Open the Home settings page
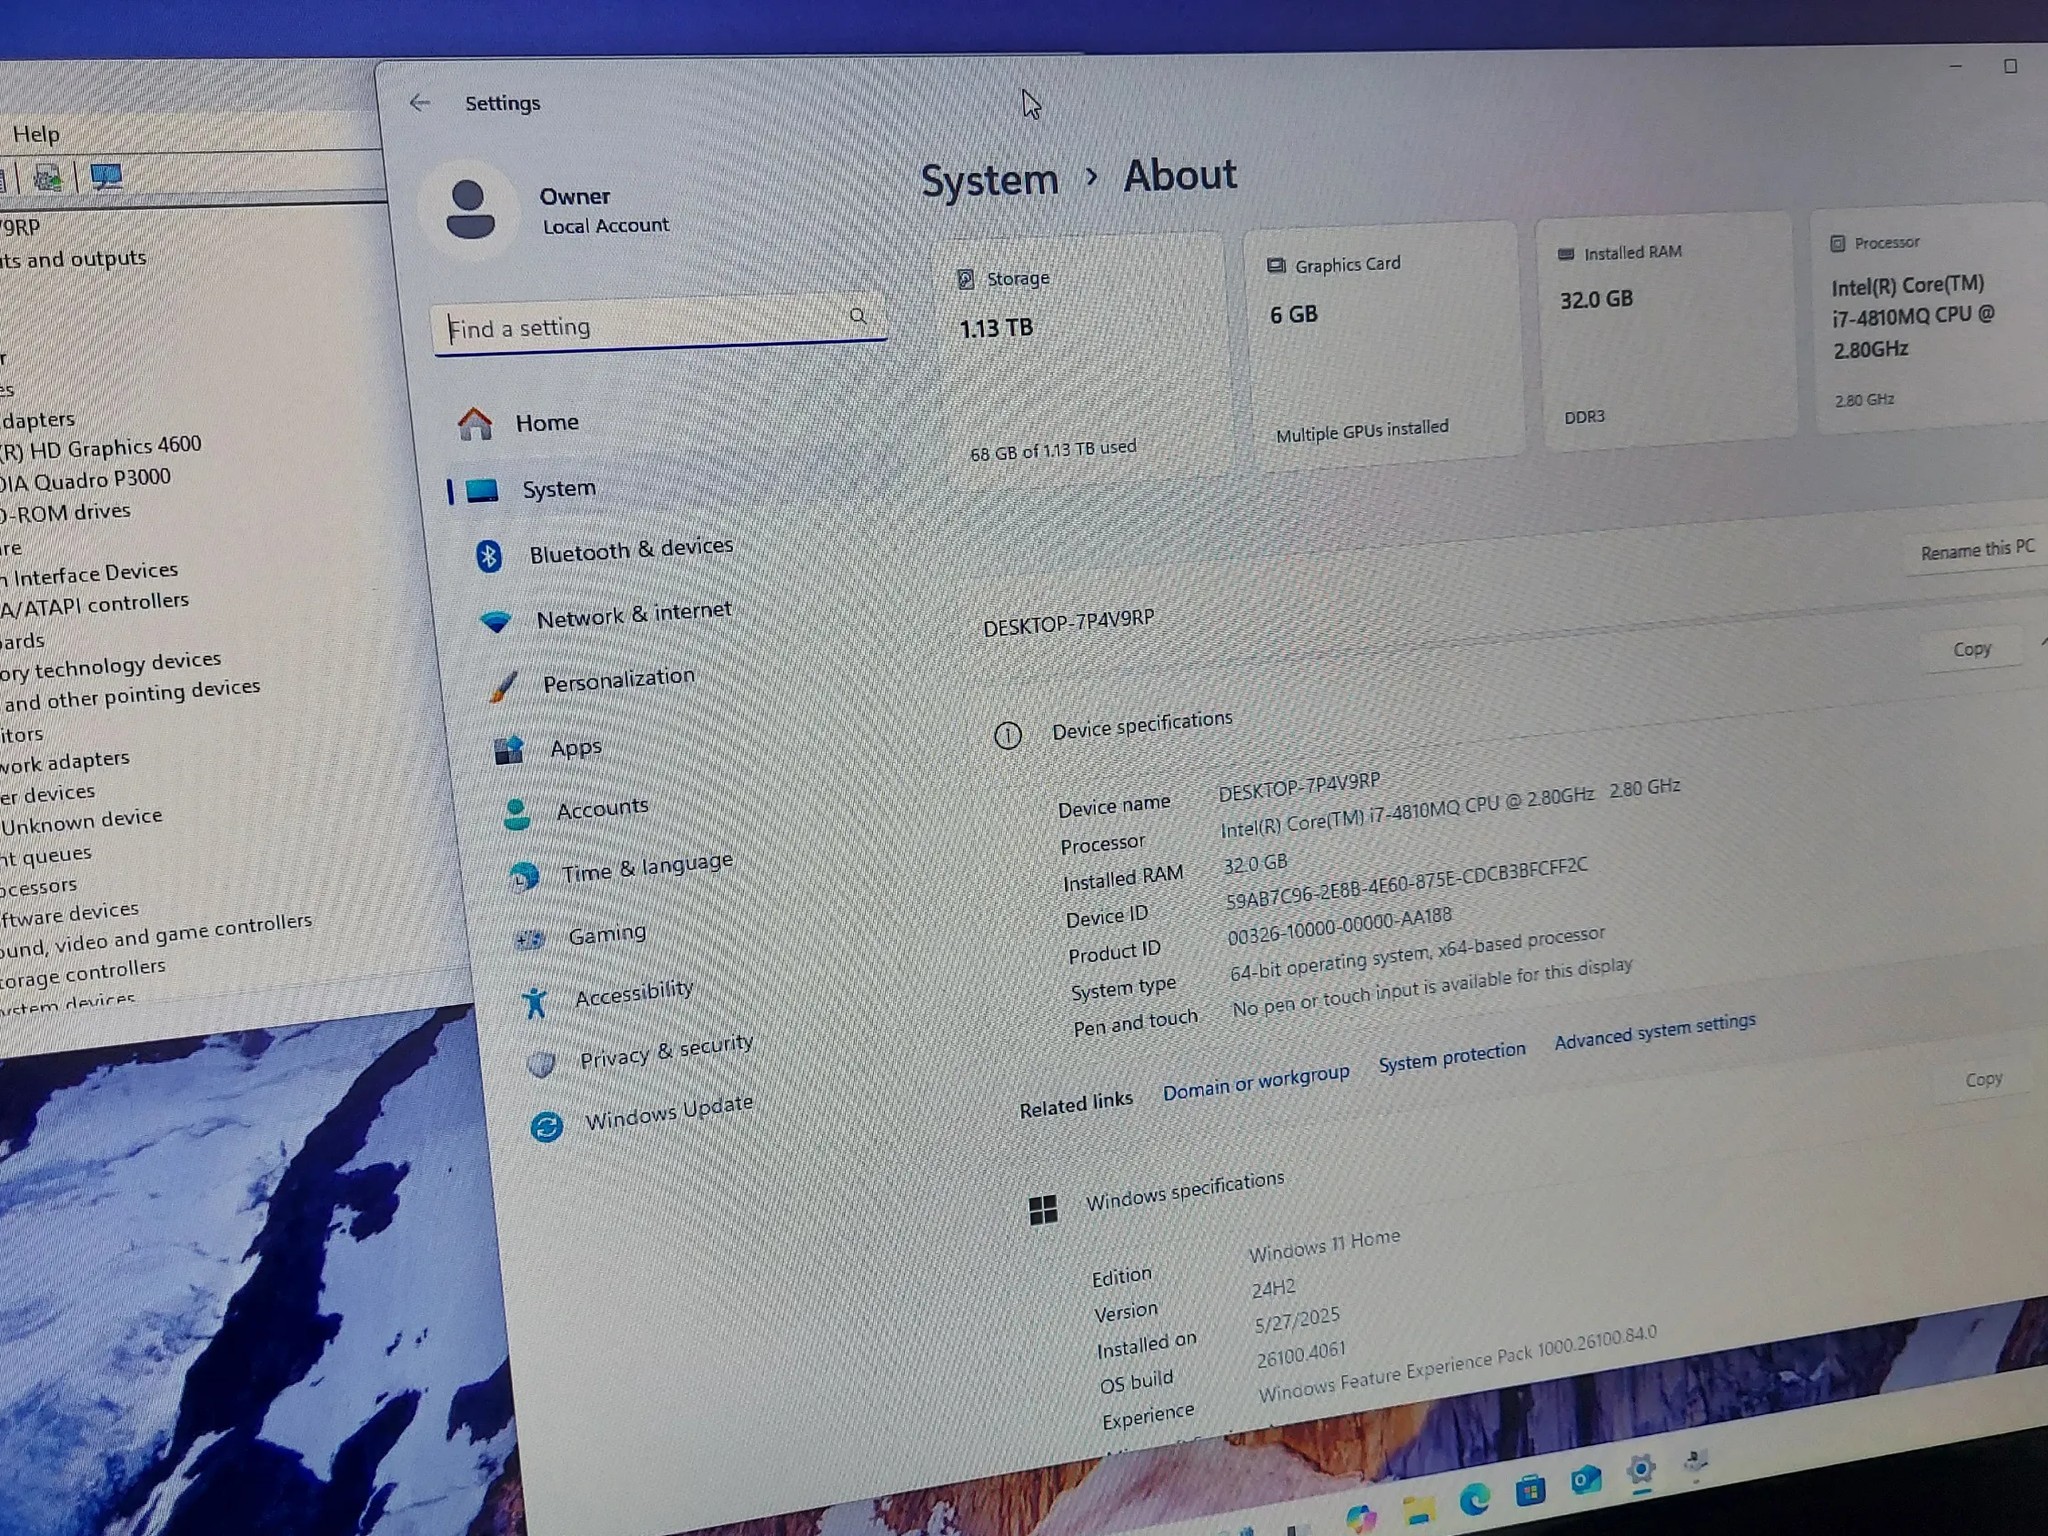This screenshot has width=2048, height=1536. [546, 423]
